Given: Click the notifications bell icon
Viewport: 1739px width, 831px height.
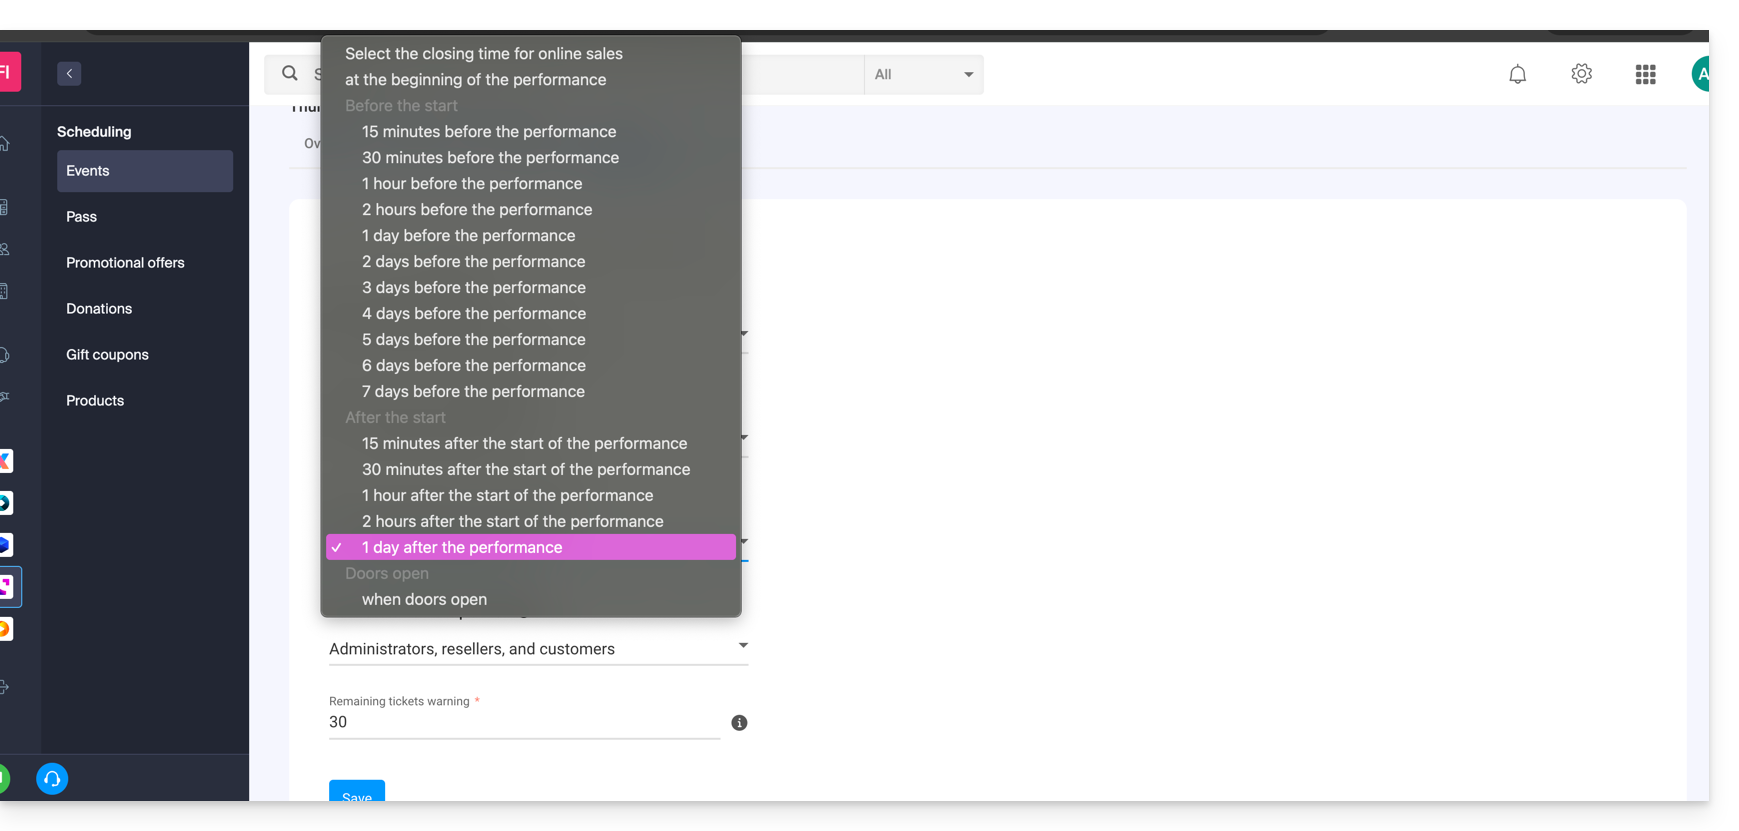Looking at the screenshot, I should 1517,74.
